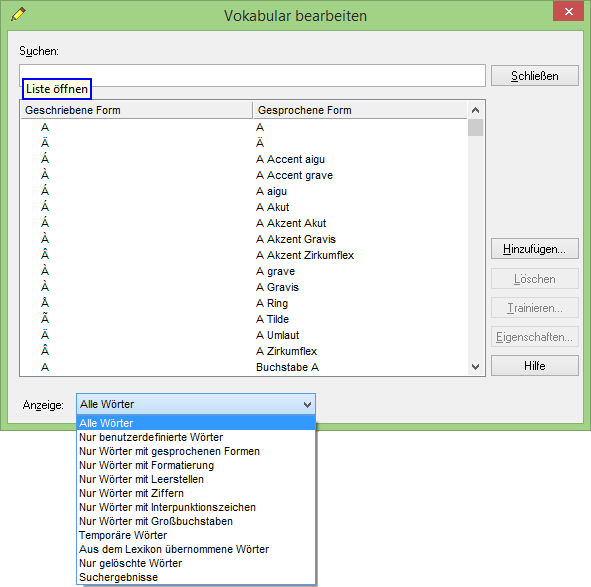
Task: Click scroll up arrow in word list
Action: pyautogui.click(x=475, y=110)
